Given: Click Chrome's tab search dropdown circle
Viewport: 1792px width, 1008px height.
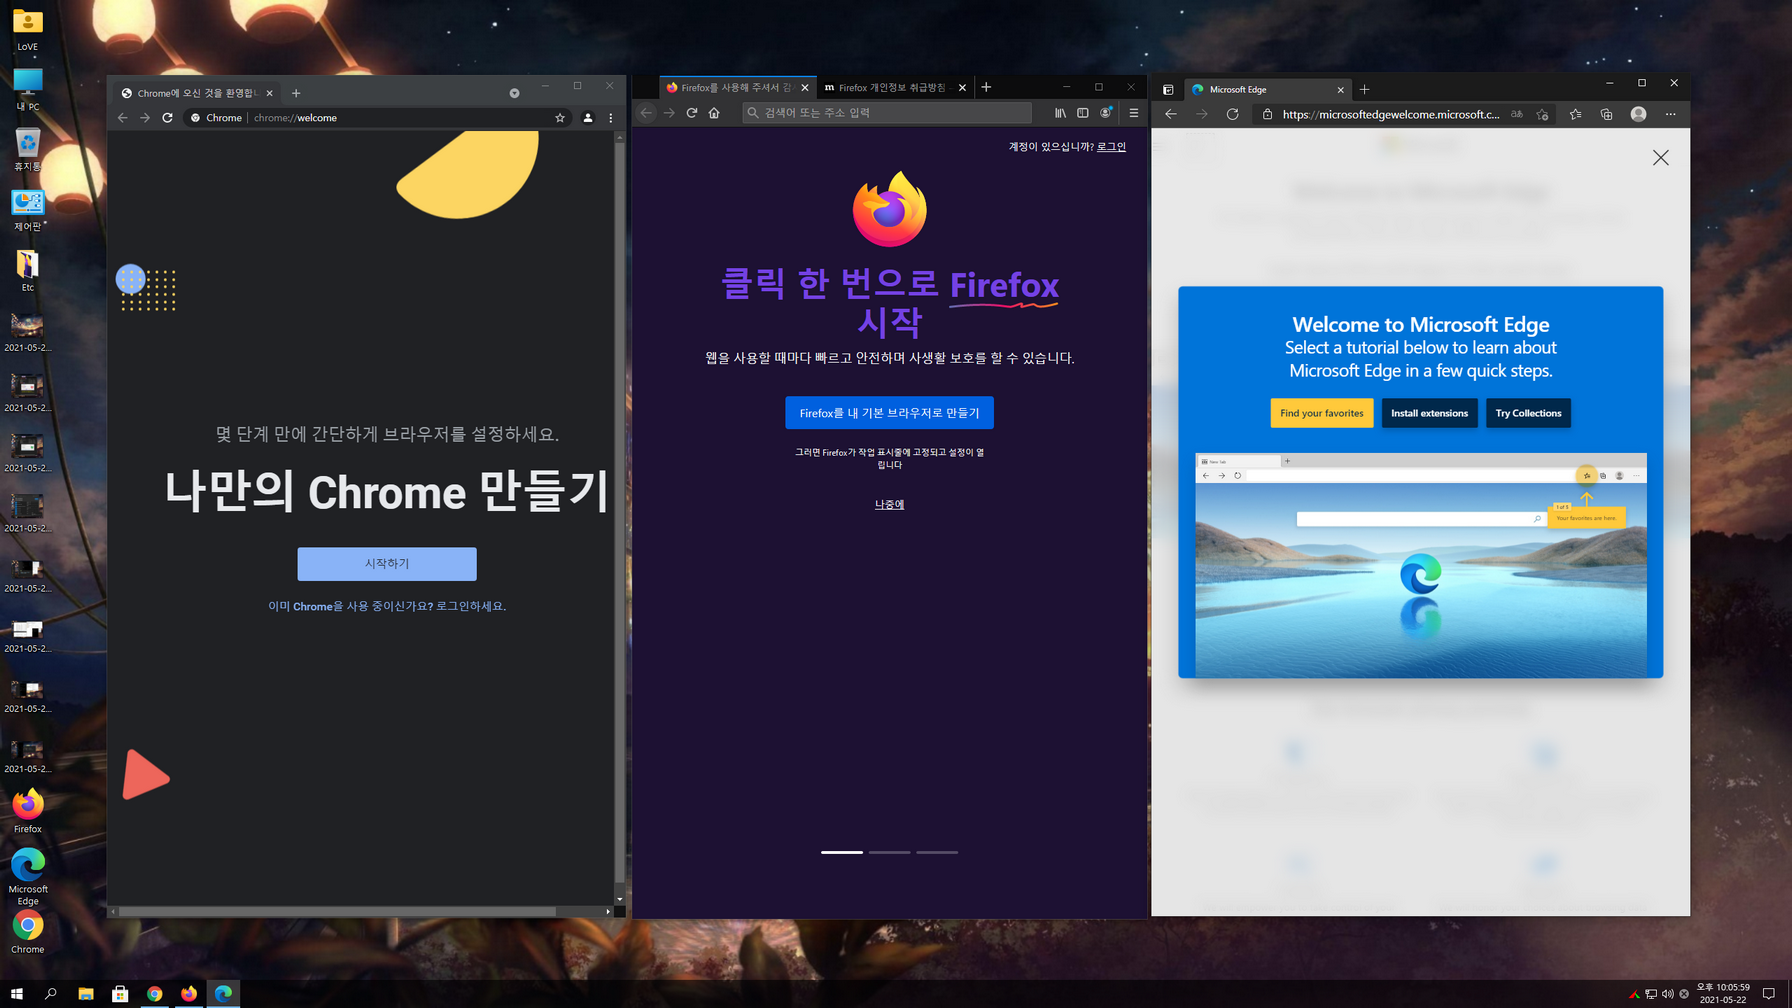Looking at the screenshot, I should (514, 93).
